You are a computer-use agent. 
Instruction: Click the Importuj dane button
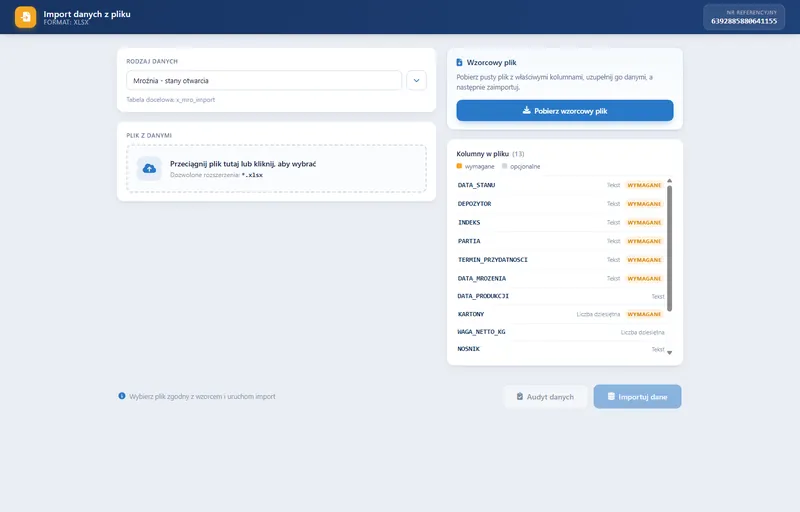[637, 397]
